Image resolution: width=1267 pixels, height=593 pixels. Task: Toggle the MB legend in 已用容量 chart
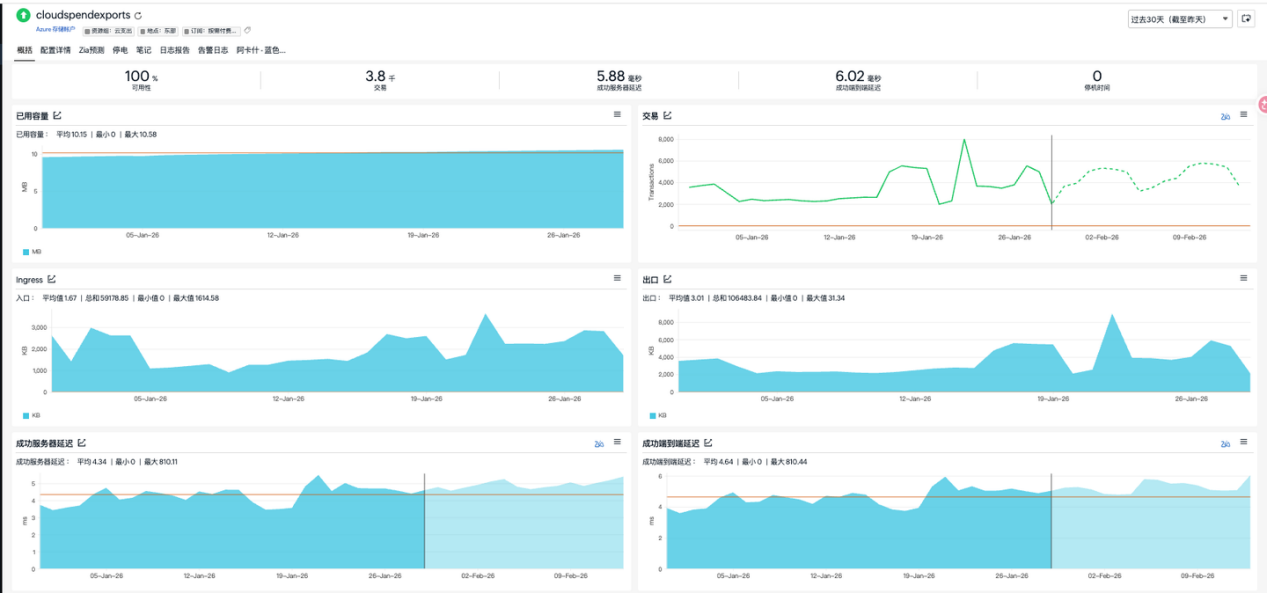pyautogui.click(x=31, y=251)
